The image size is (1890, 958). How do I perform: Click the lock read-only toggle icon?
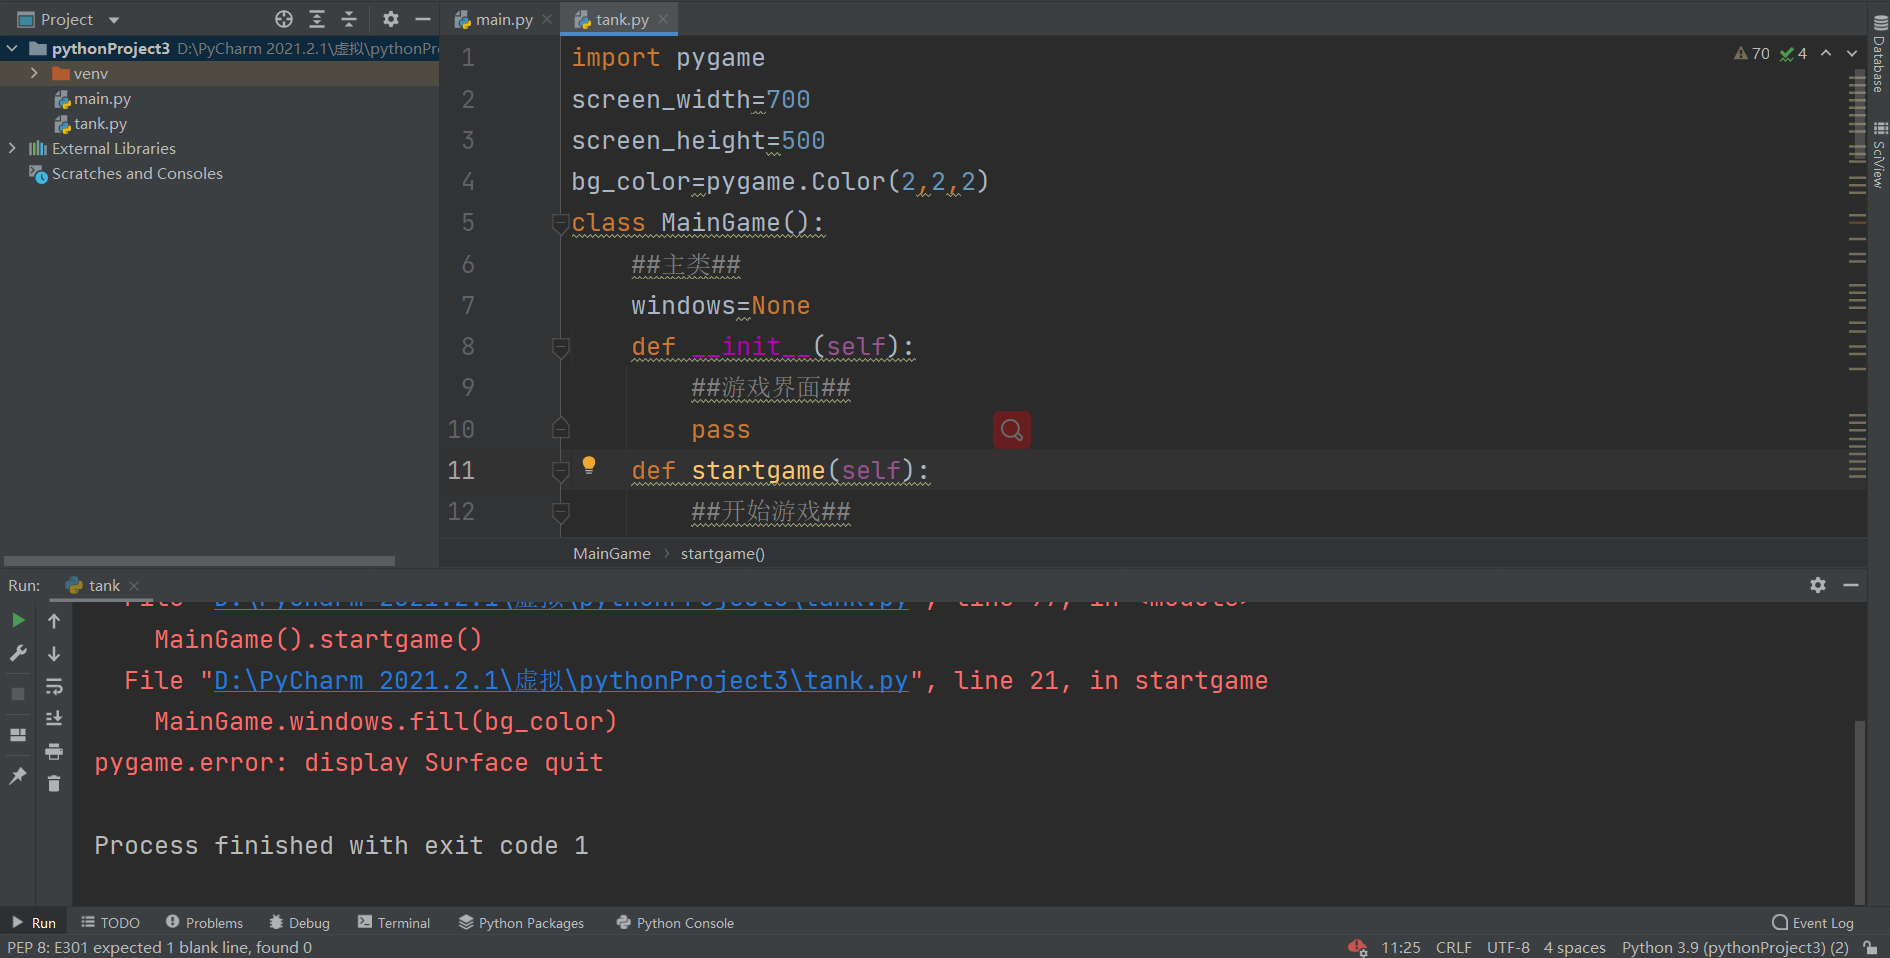(x=1870, y=947)
